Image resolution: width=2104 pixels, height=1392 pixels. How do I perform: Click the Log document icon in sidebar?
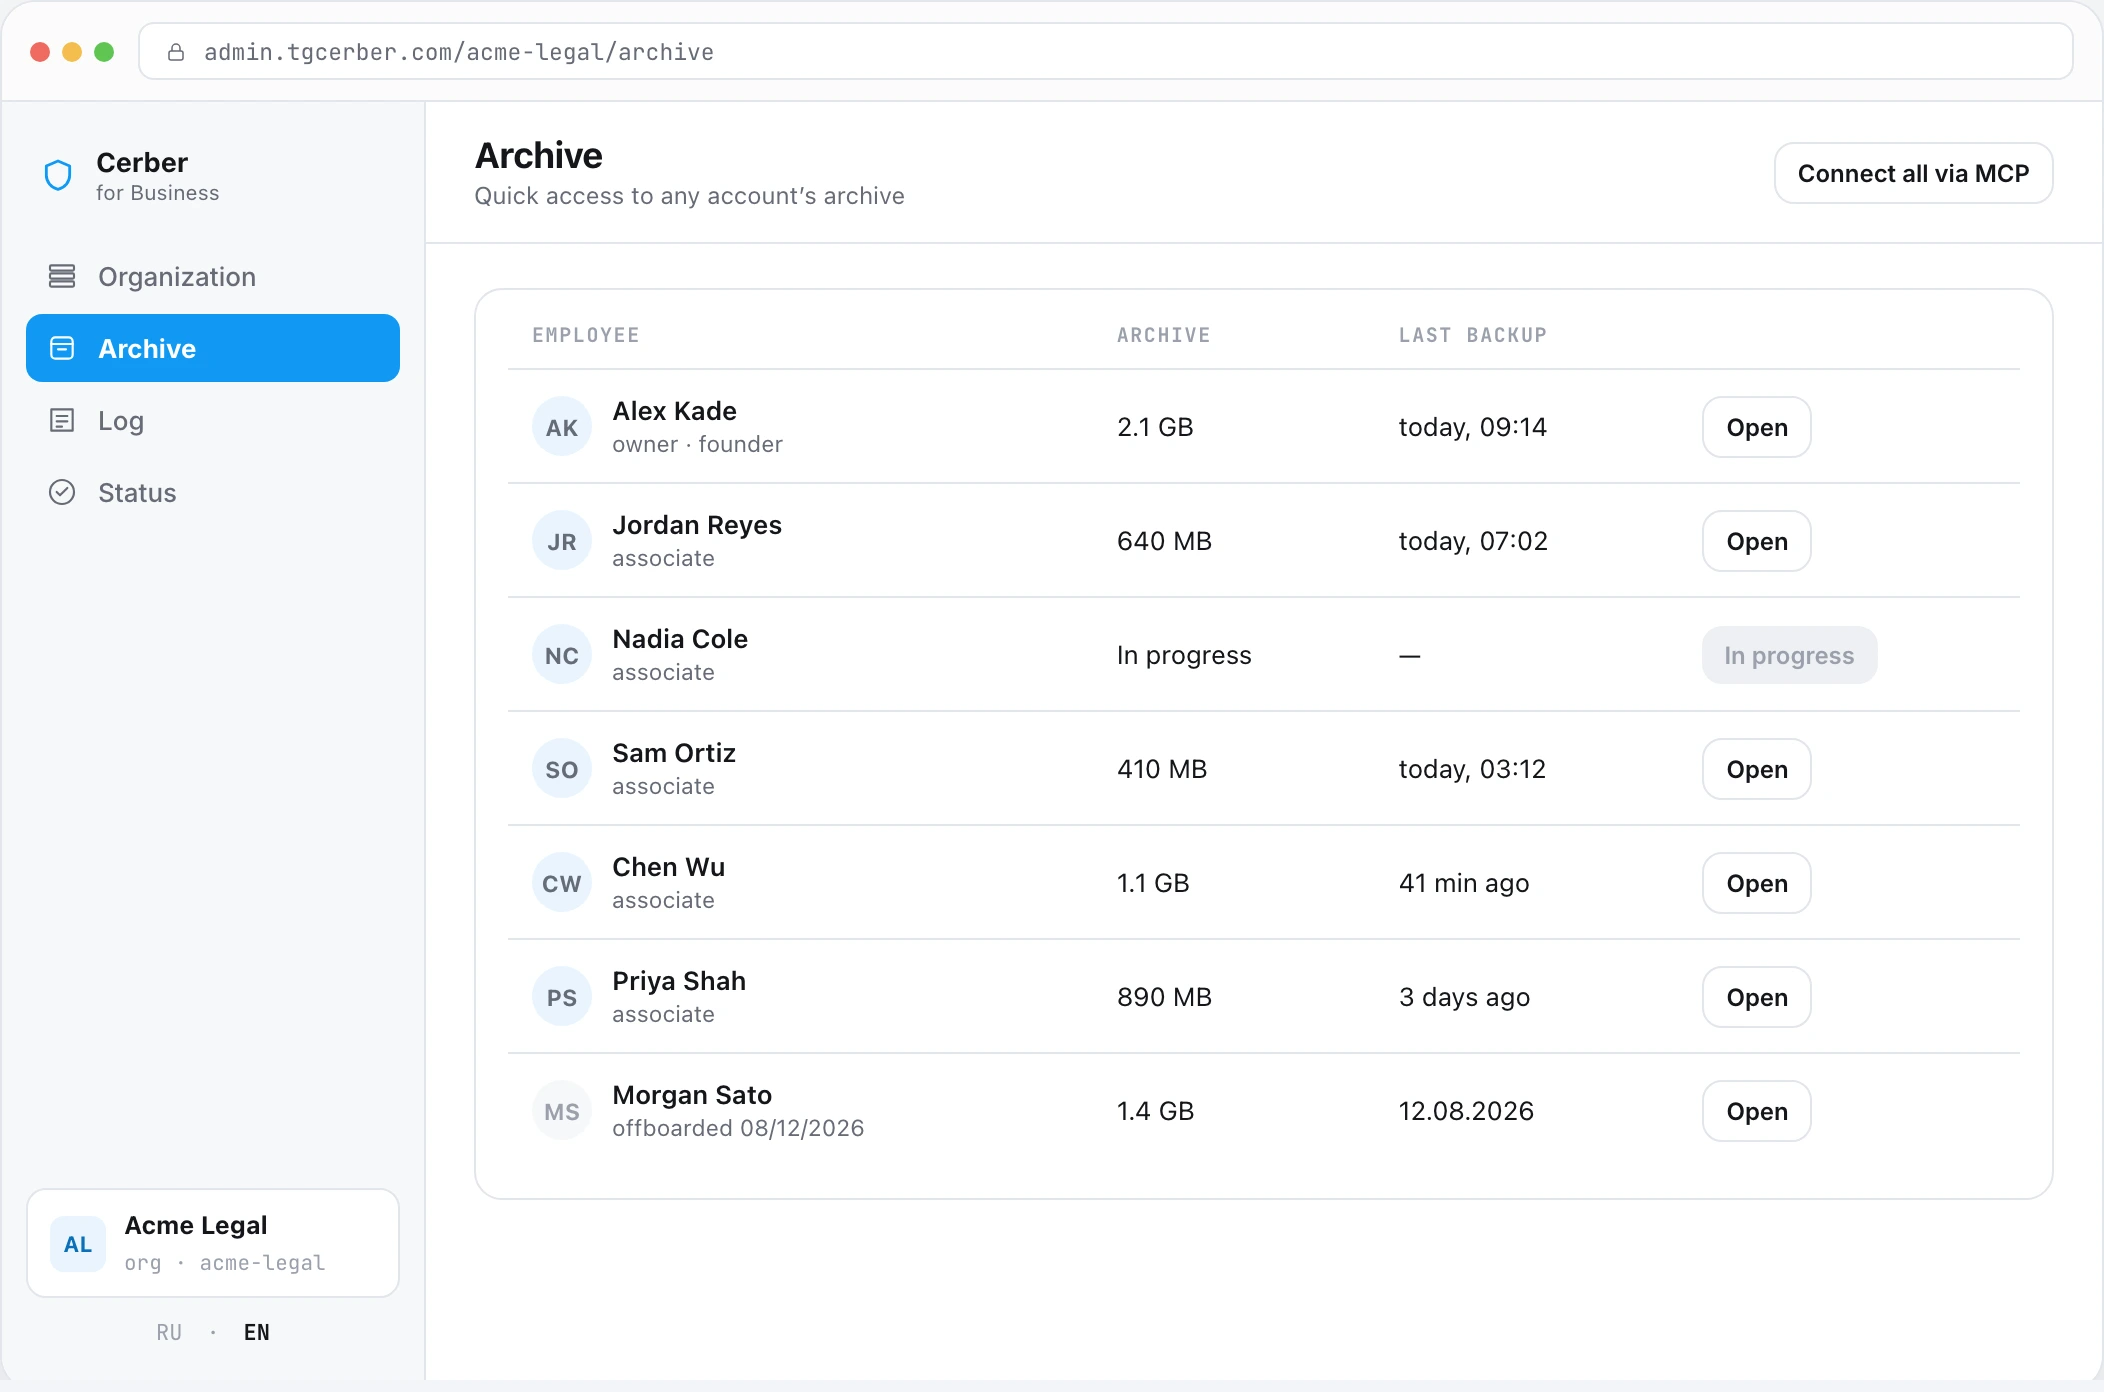[x=62, y=420]
